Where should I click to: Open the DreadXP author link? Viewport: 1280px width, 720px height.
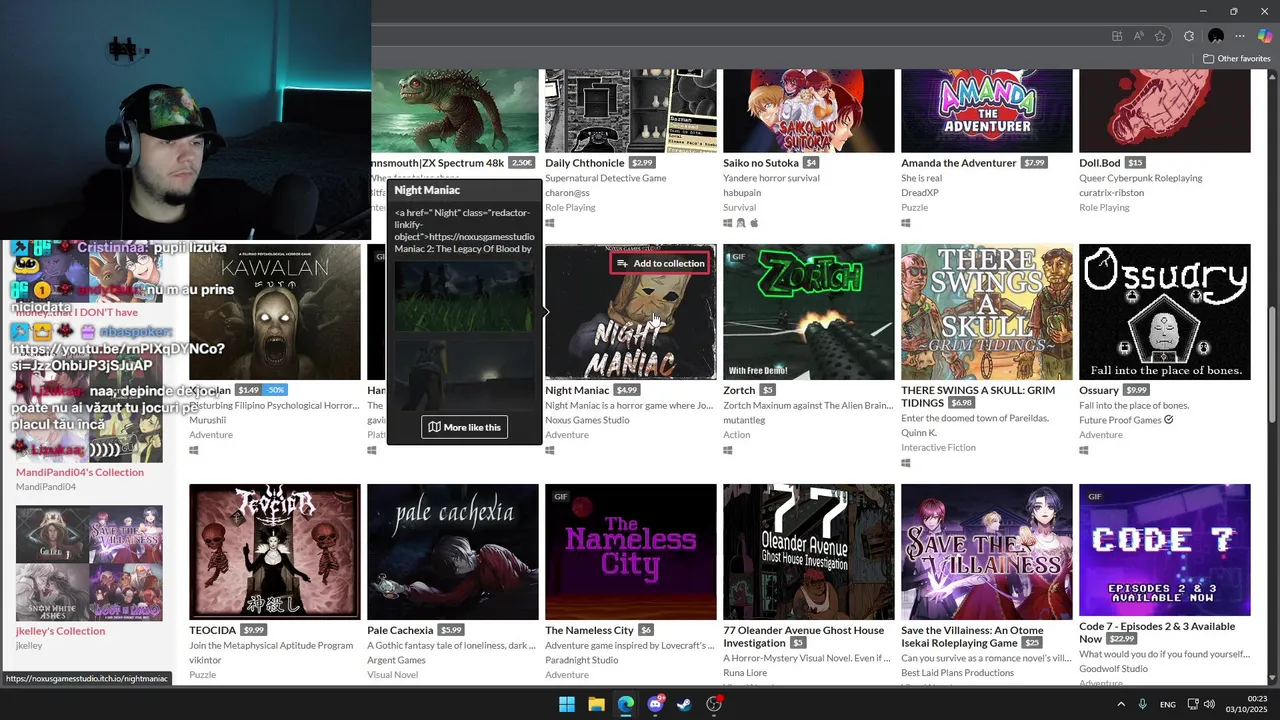tap(920, 193)
